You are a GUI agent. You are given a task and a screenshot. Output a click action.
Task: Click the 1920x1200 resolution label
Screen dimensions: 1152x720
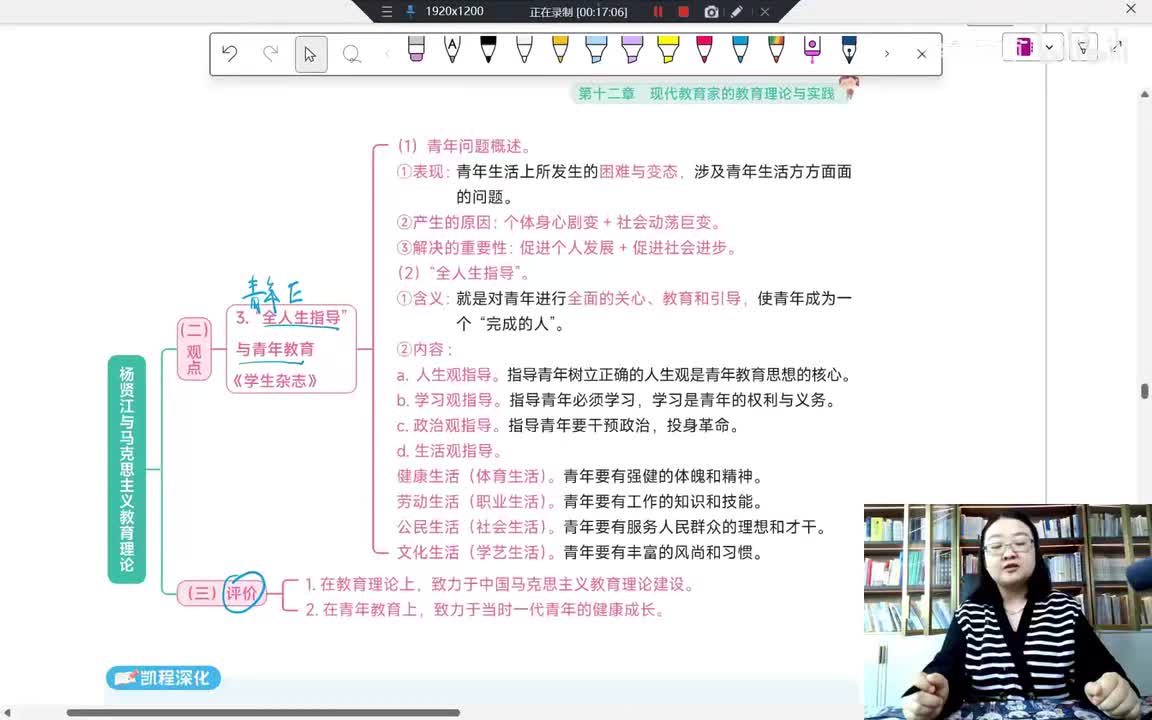click(x=454, y=11)
